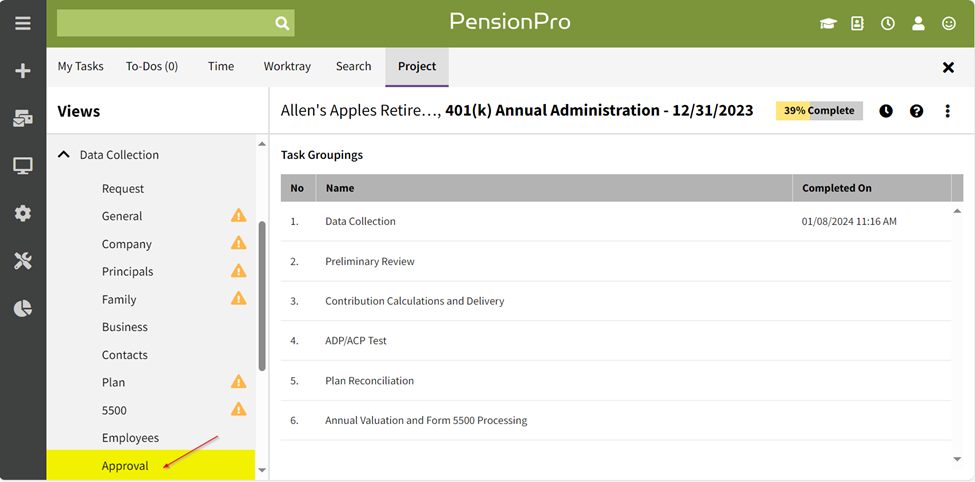Click the Allen's Apples Retire… plan name
This screenshot has height=482, width=975.
click(x=361, y=111)
